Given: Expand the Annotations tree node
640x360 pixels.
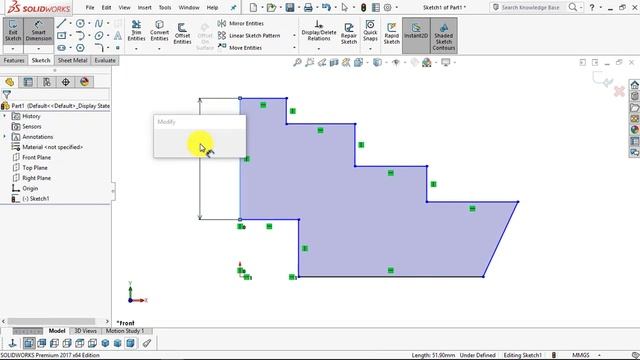Looking at the screenshot, I should (4, 136).
